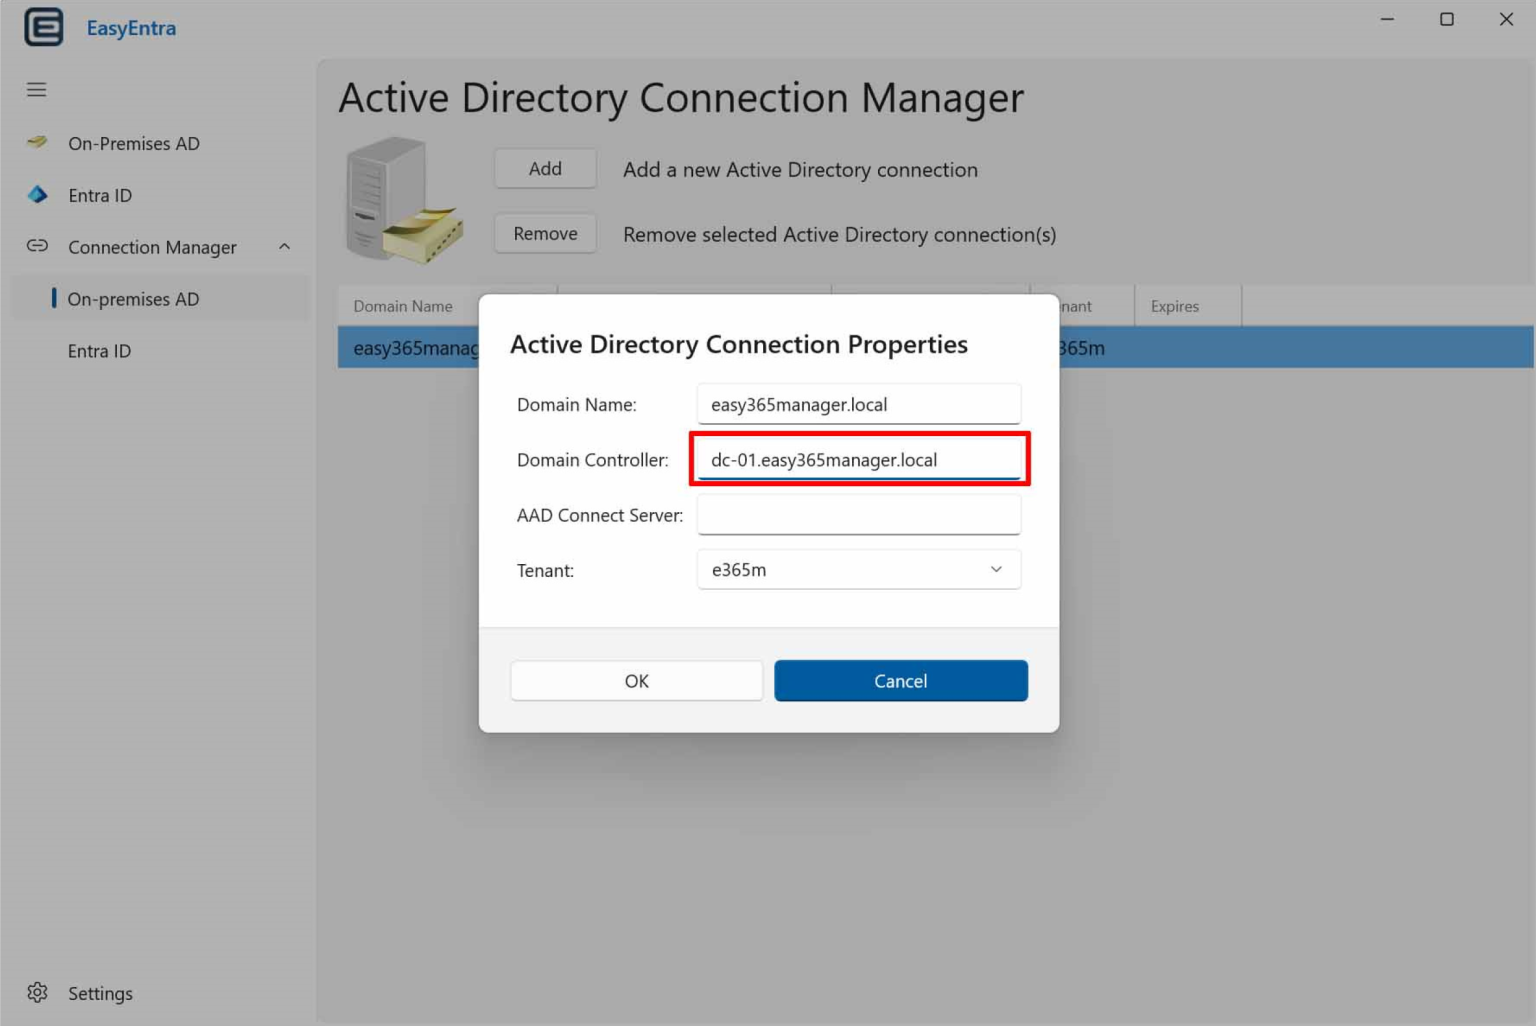Click the Remove connection button
Screen dimensions: 1536x1026
545,234
